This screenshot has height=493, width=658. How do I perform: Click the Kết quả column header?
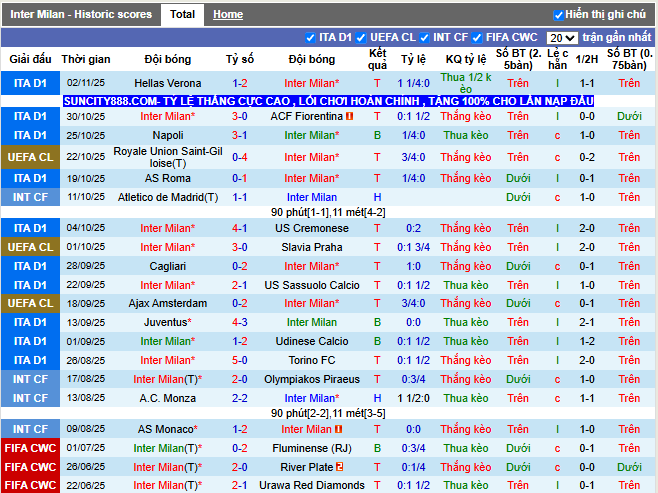point(377,59)
